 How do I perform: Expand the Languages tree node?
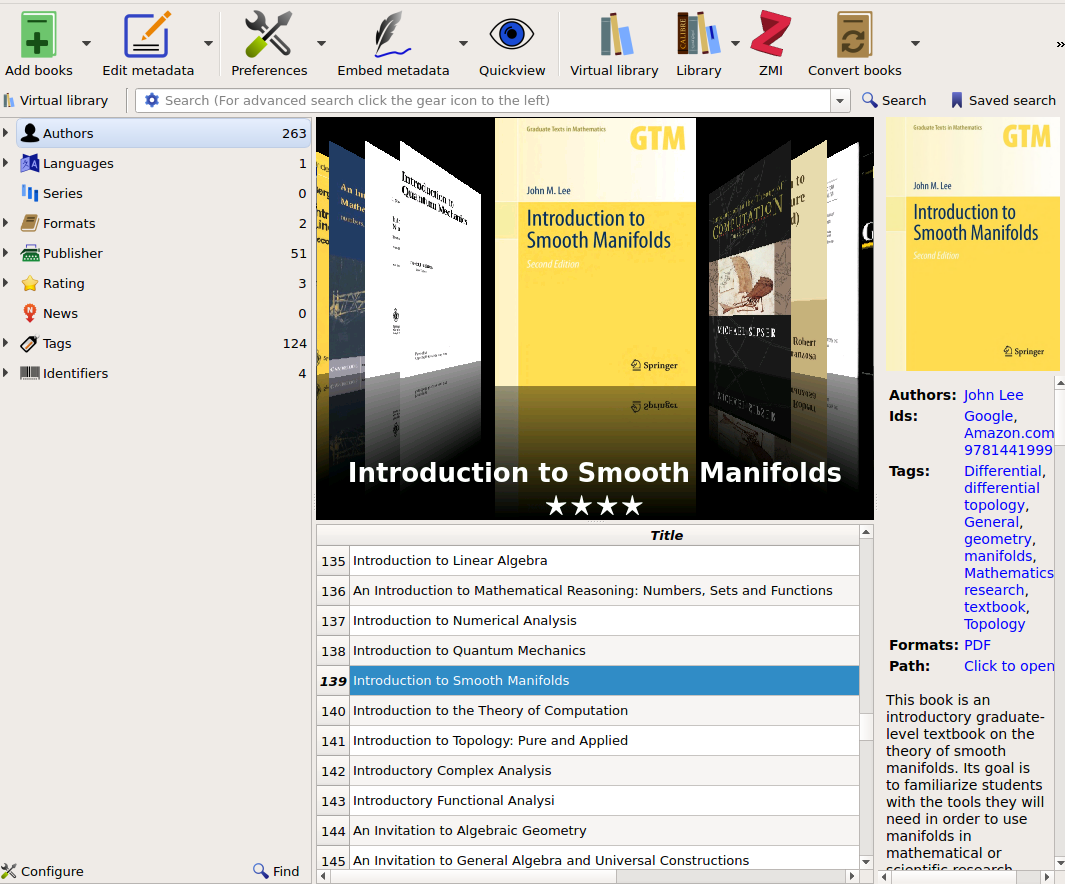(x=5, y=163)
